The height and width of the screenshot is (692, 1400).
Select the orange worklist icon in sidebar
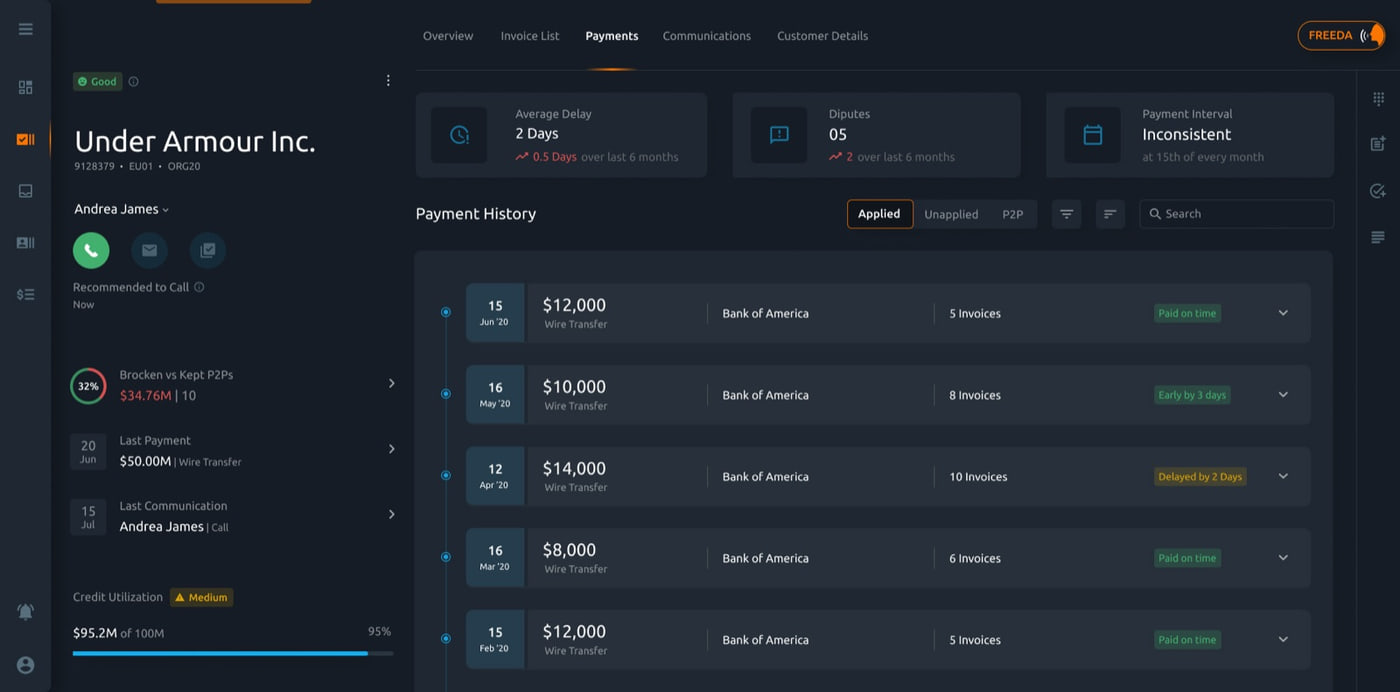[x=26, y=139]
